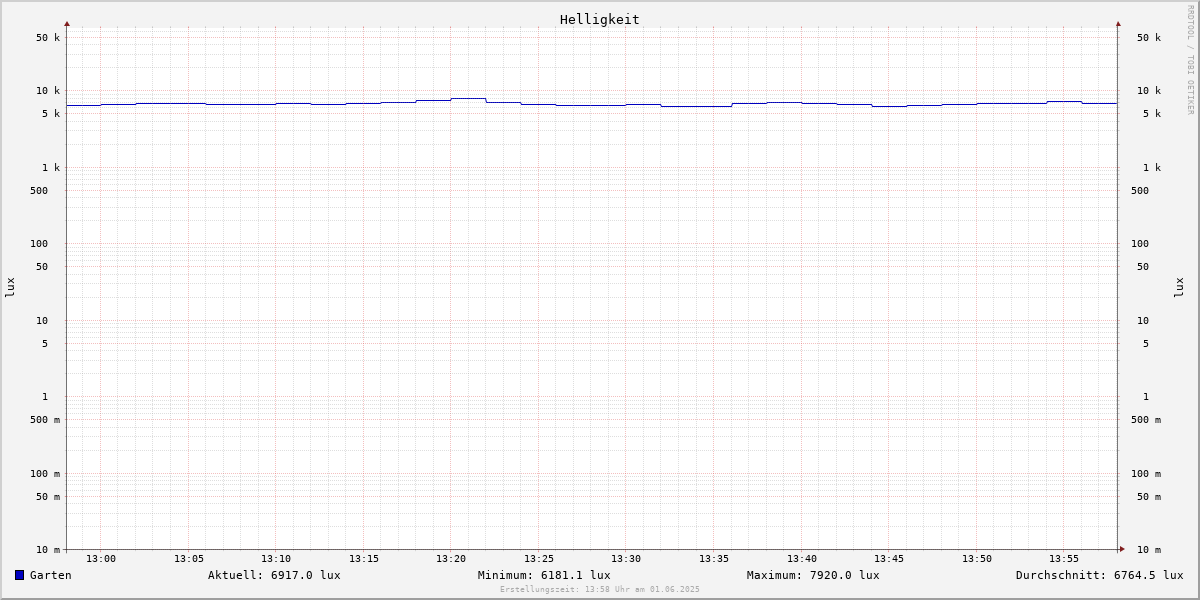Click the Helligkeit chart title
Screen dimensions: 1200x600
click(x=600, y=19)
